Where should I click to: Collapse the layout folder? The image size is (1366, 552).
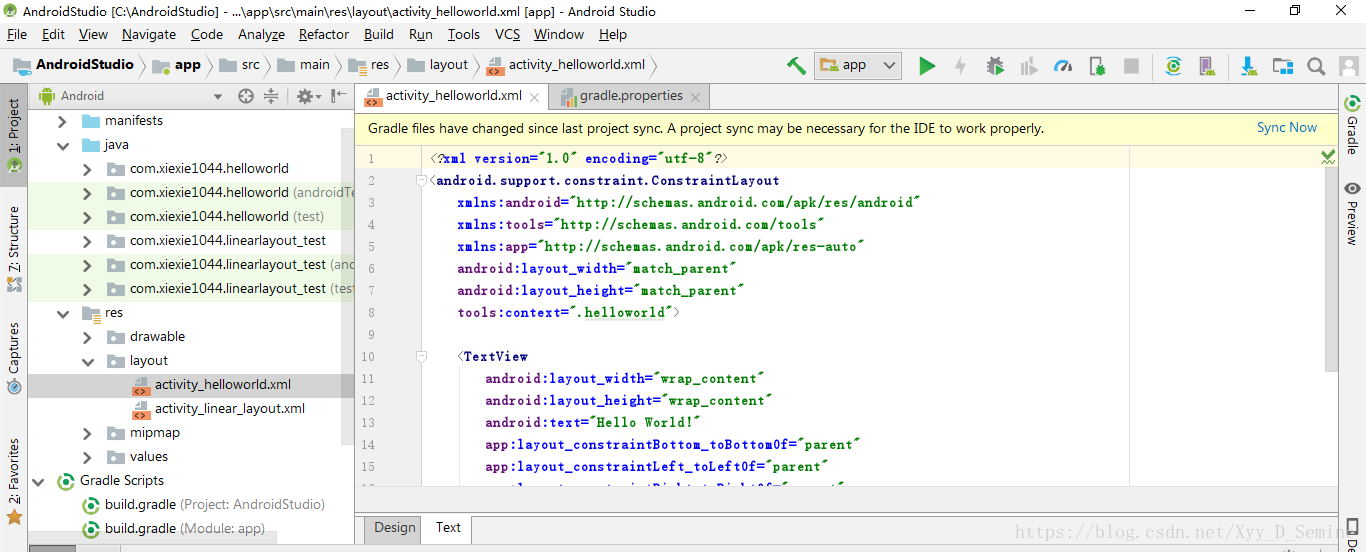pos(87,361)
